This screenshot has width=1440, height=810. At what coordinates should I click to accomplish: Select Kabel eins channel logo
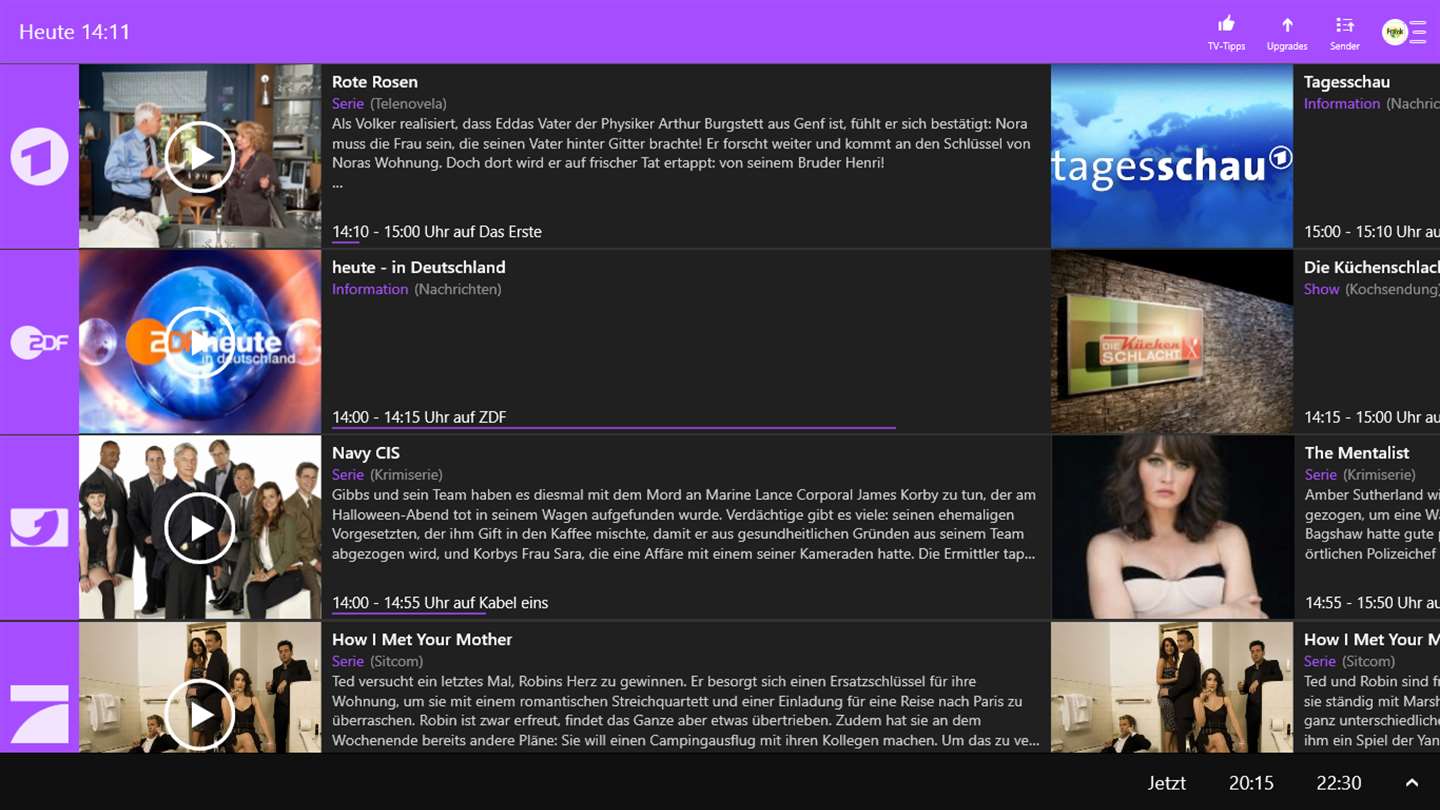pos(39,528)
